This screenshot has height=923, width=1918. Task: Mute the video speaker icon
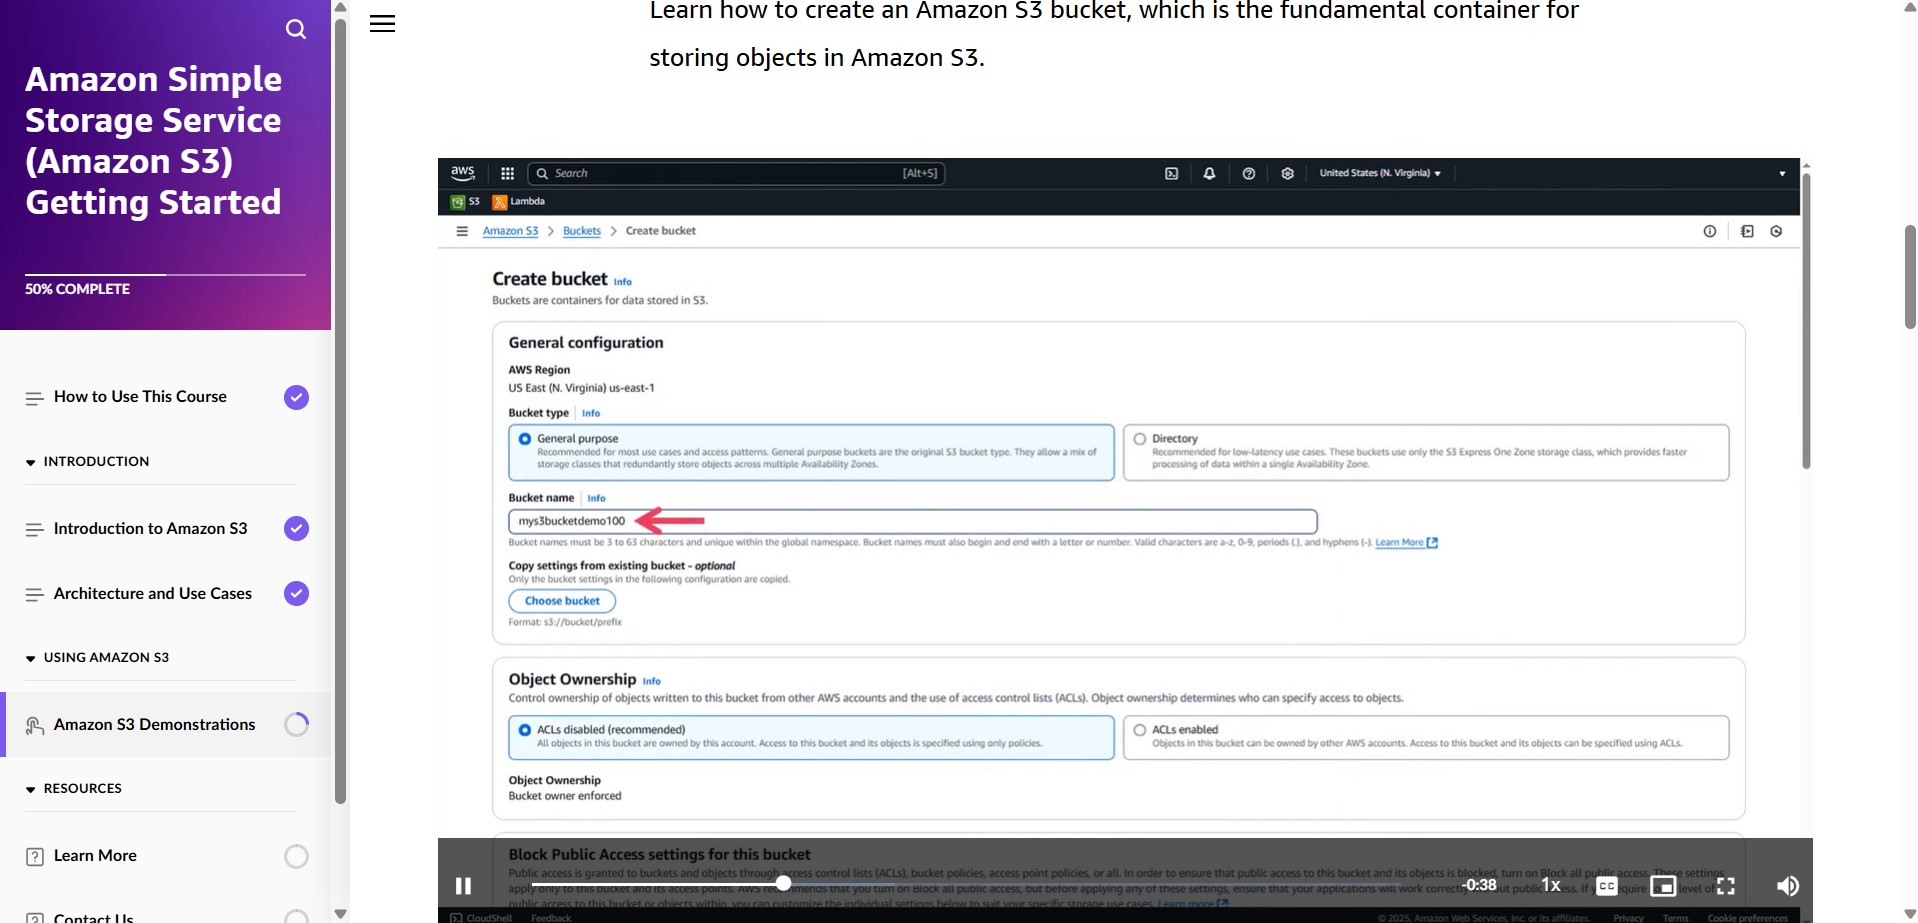coord(1787,886)
